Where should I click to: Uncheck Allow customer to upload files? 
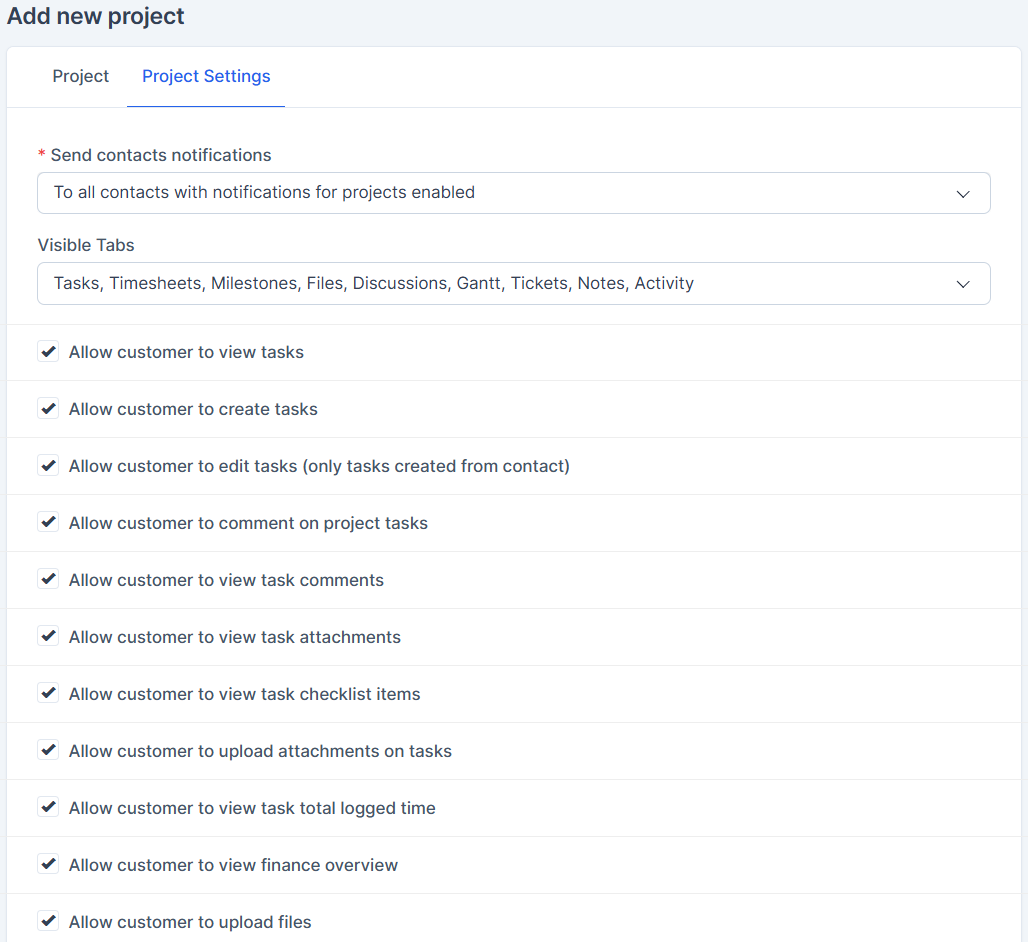coord(48,922)
